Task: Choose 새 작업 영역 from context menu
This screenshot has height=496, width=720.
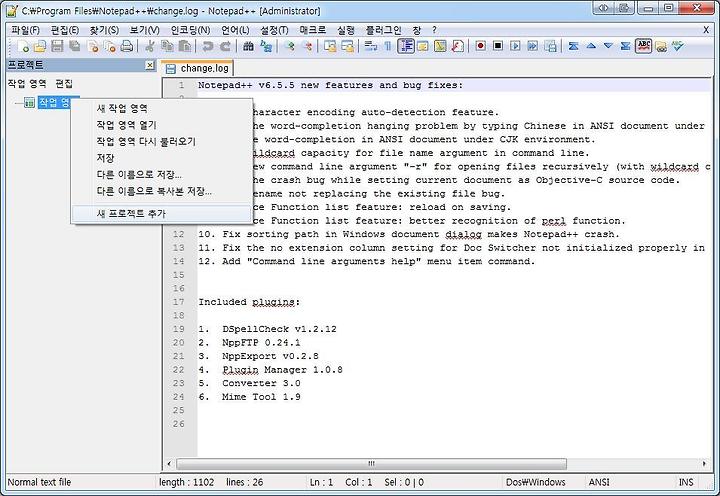Action: coord(162,108)
